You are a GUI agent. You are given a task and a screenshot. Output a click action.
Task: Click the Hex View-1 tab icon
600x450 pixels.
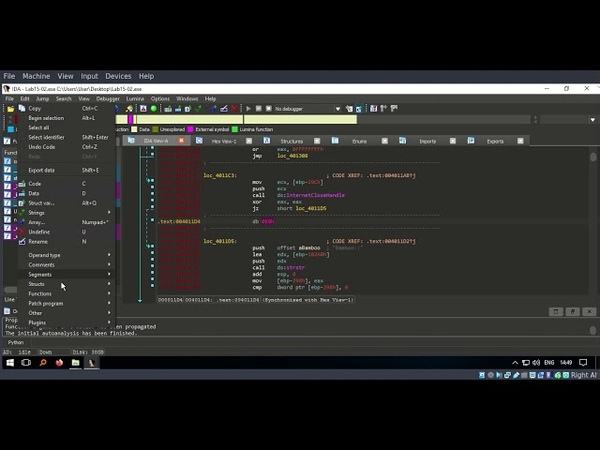point(199,141)
